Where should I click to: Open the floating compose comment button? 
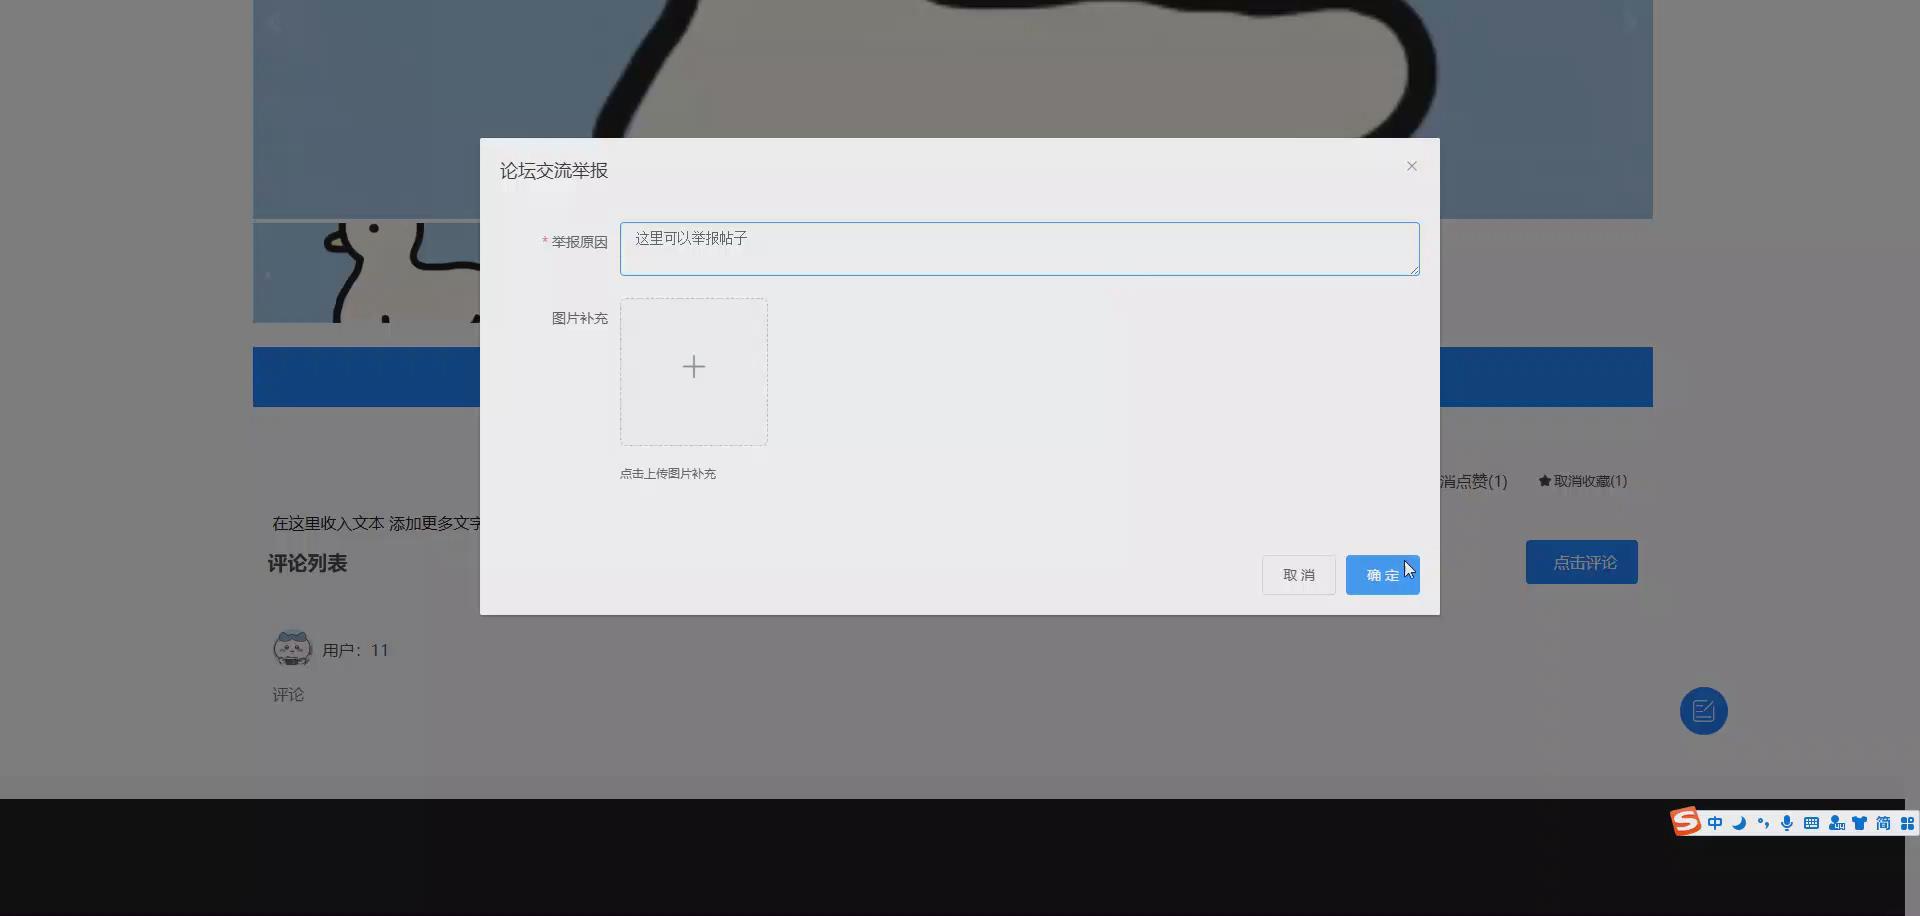[x=1703, y=711]
